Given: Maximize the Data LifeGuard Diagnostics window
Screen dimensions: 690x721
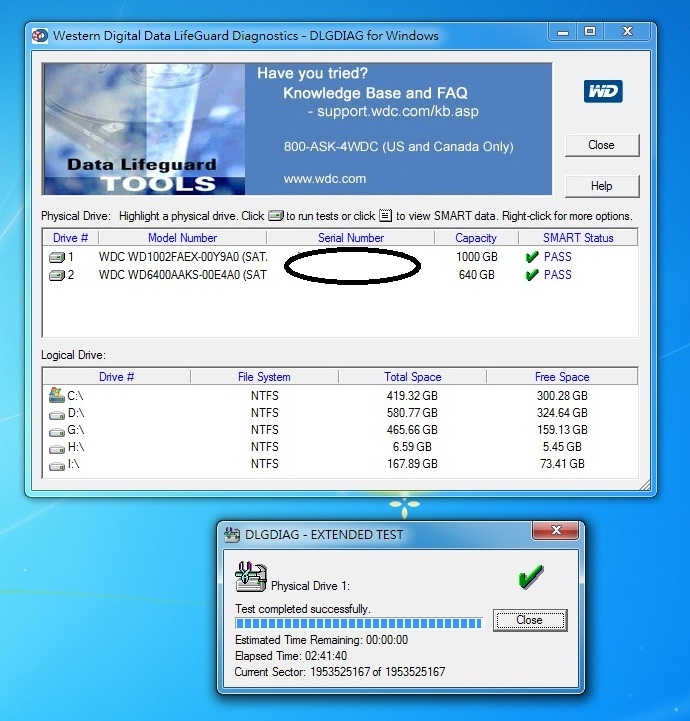Looking at the screenshot, I should [x=590, y=32].
